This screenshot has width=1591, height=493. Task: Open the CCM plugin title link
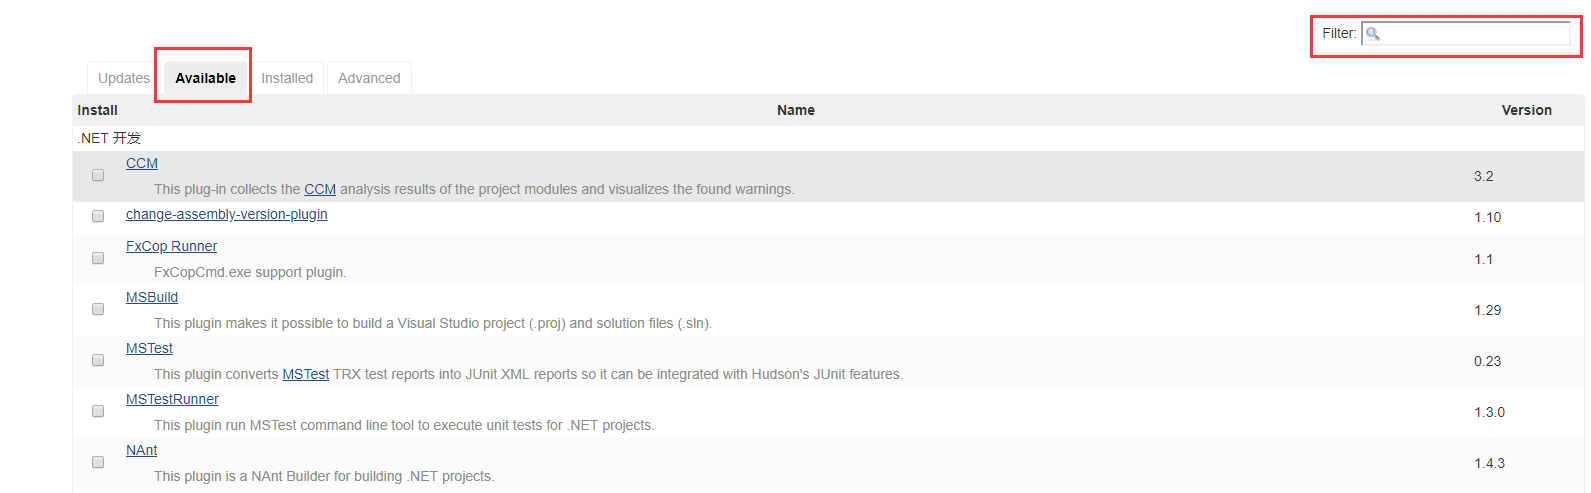(142, 163)
